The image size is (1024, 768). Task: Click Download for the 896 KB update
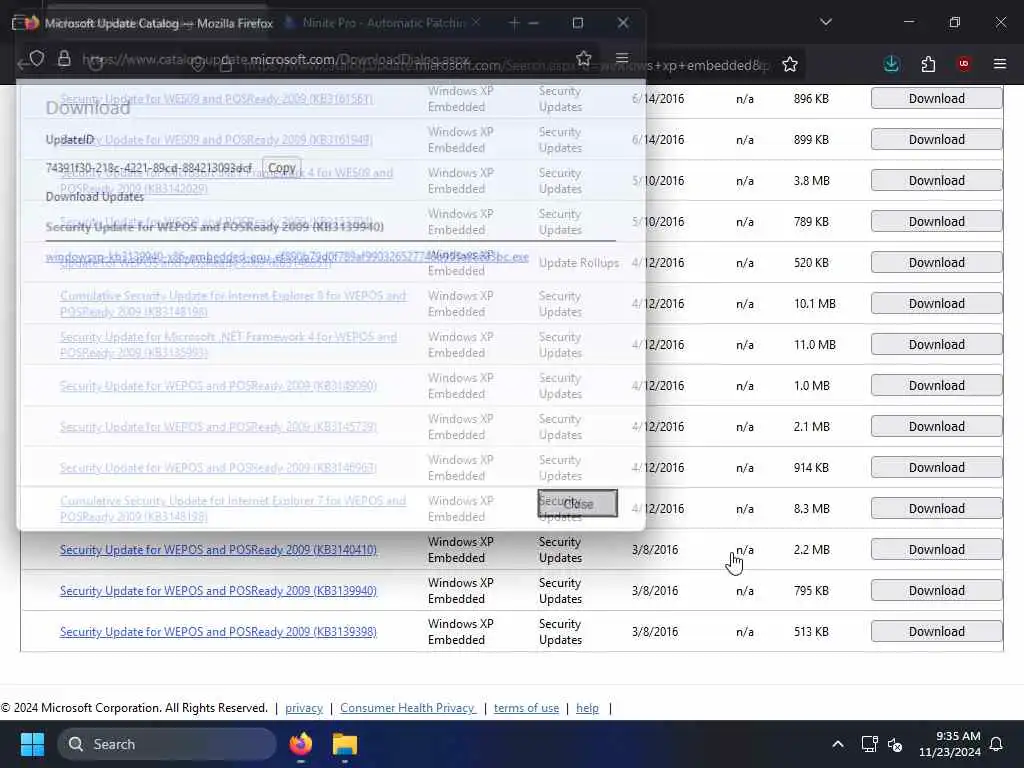(936, 99)
